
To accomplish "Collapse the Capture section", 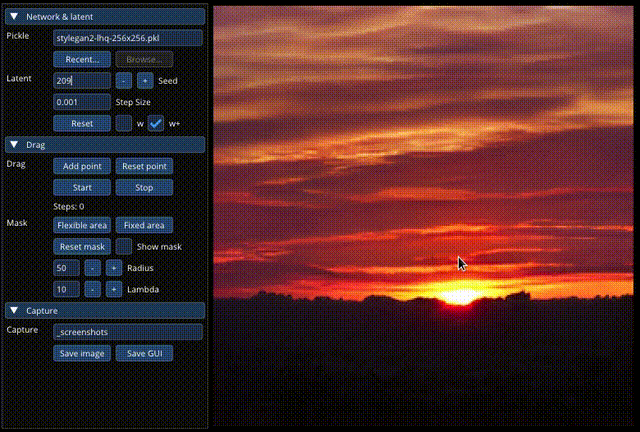I will [x=105, y=311].
